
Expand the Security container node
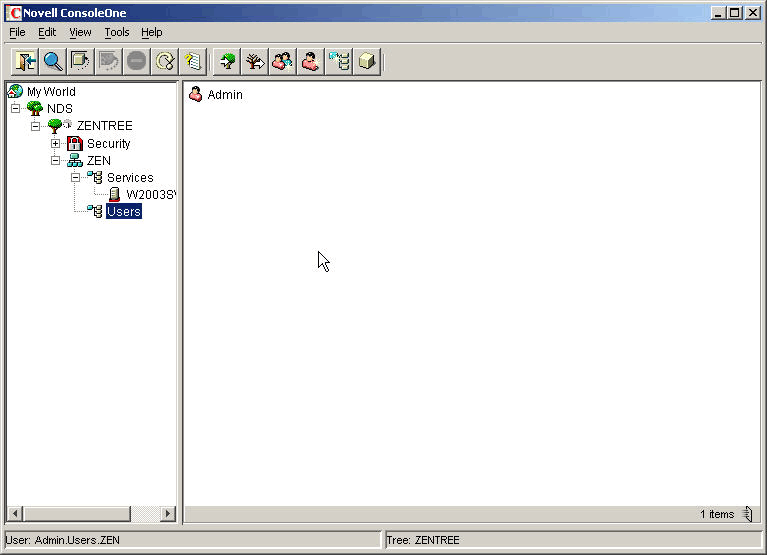(x=55, y=144)
